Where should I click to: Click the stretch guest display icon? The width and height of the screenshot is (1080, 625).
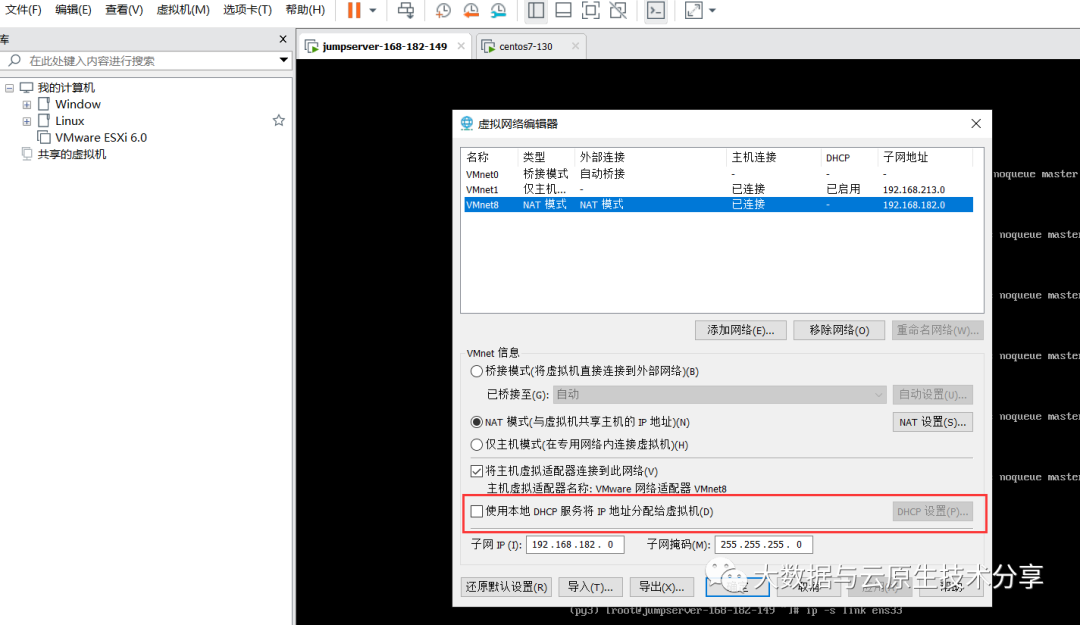coord(694,10)
